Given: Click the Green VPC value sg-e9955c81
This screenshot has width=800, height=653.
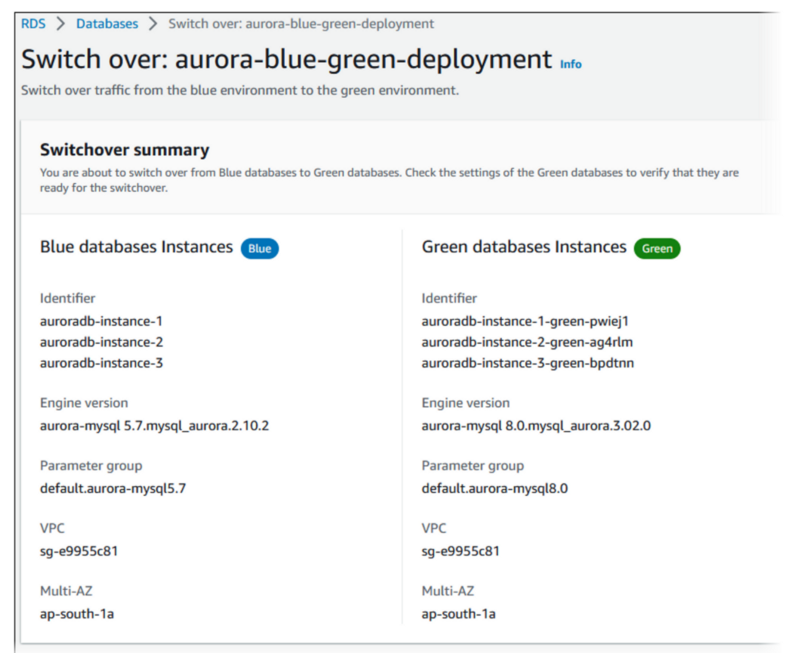Looking at the screenshot, I should tap(460, 551).
